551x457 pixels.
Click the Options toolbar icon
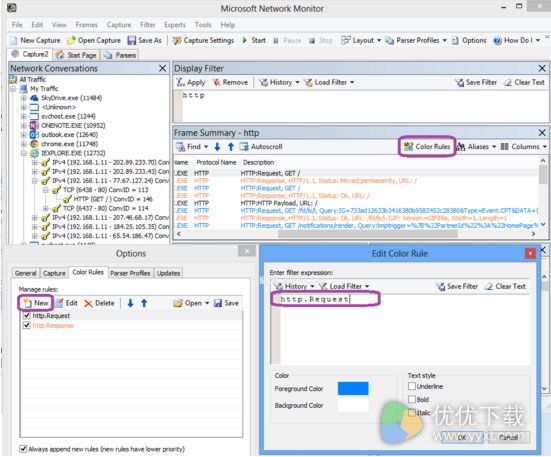pos(455,41)
